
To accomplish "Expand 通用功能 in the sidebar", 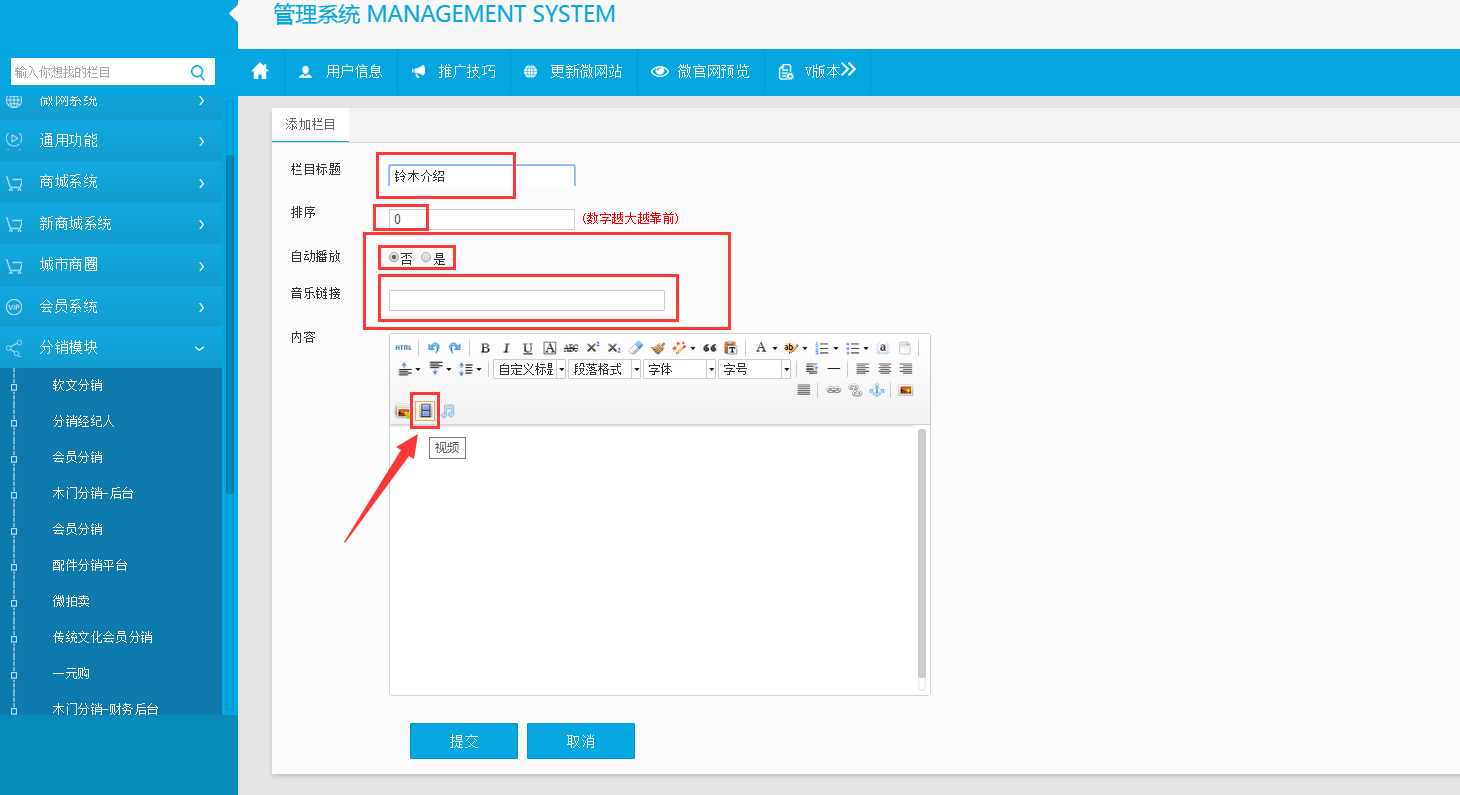I will 111,140.
